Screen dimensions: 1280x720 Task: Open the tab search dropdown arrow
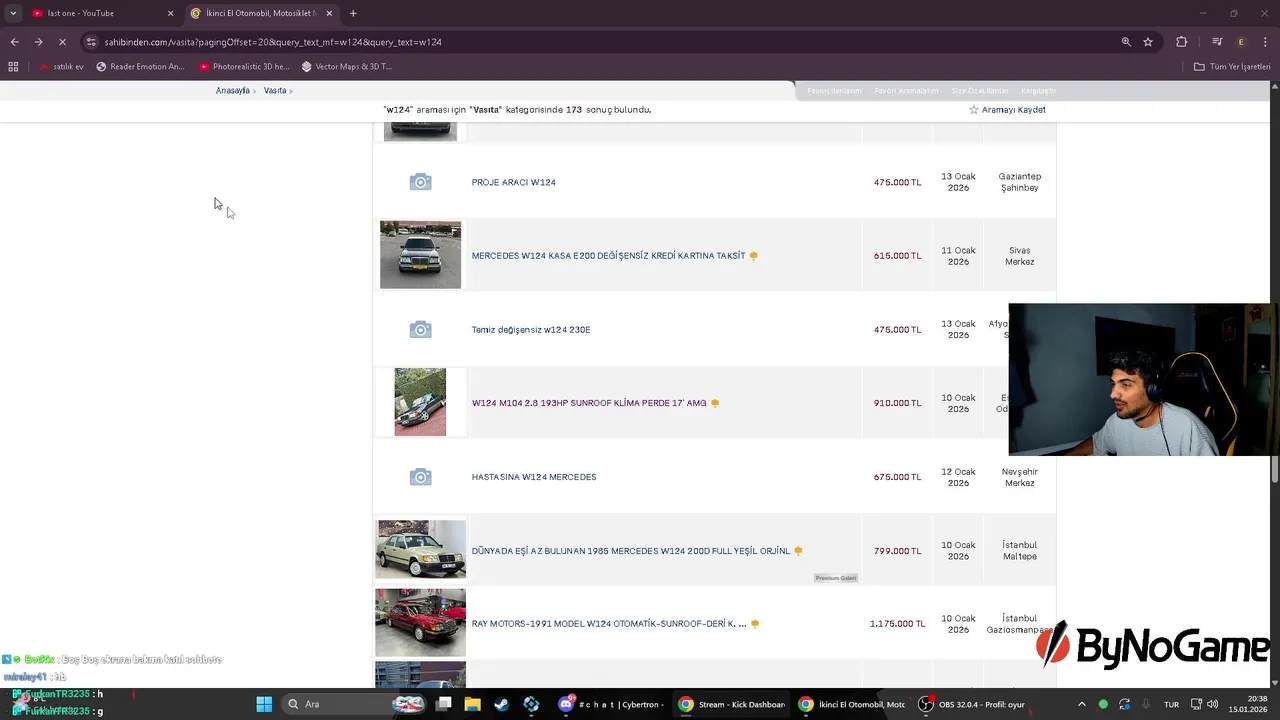pyautogui.click(x=13, y=13)
